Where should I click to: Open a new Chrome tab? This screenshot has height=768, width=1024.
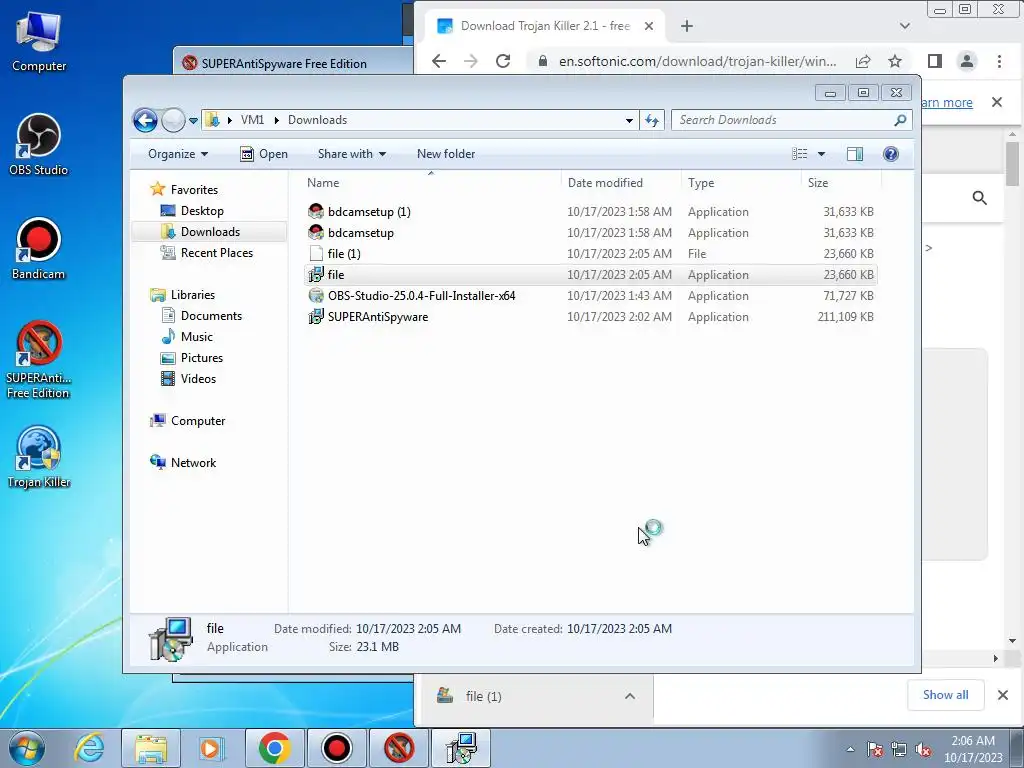[x=686, y=26]
